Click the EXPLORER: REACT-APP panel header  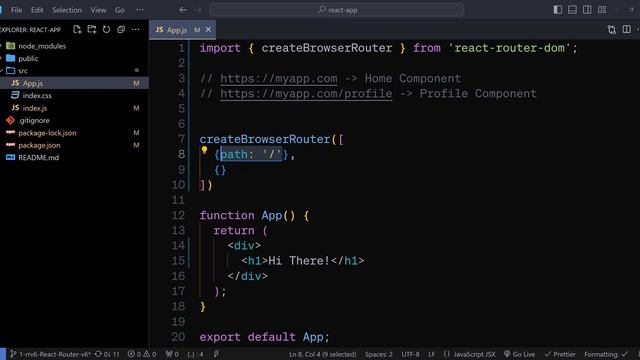click(x=31, y=30)
